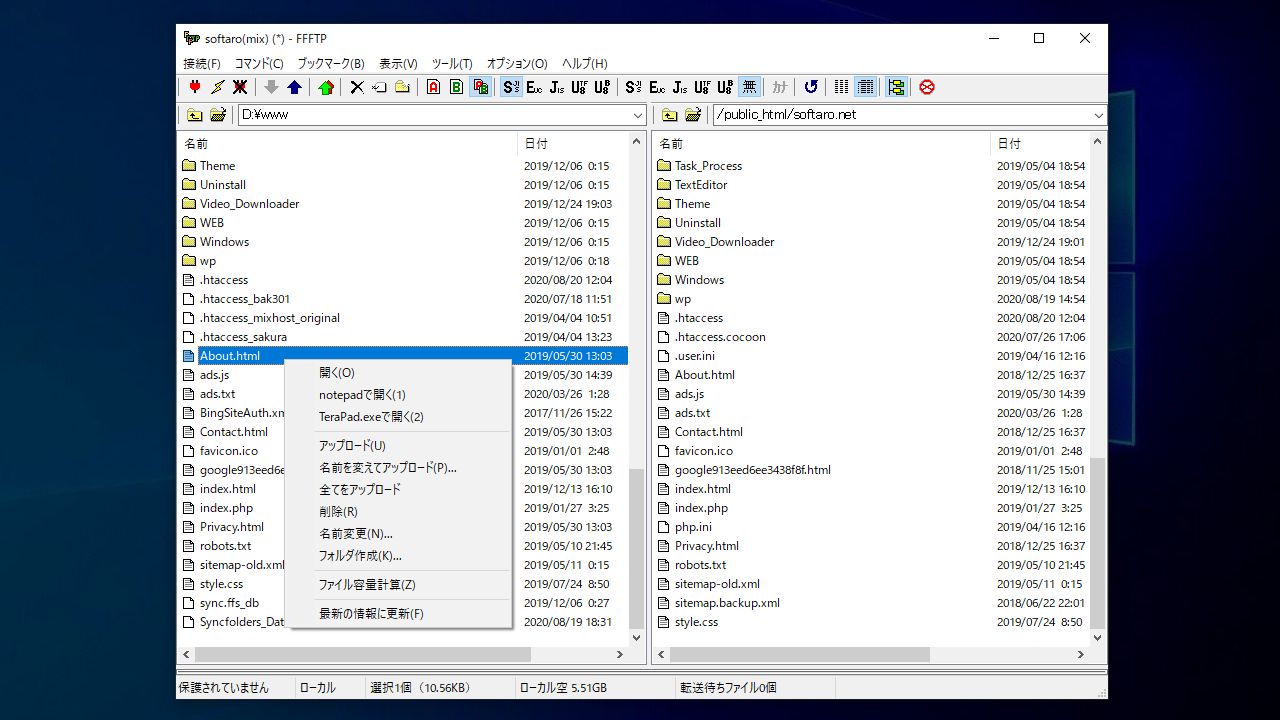The width and height of the screenshot is (1280, 720).
Task: Open the オプション(O) menu
Action: coord(517,63)
